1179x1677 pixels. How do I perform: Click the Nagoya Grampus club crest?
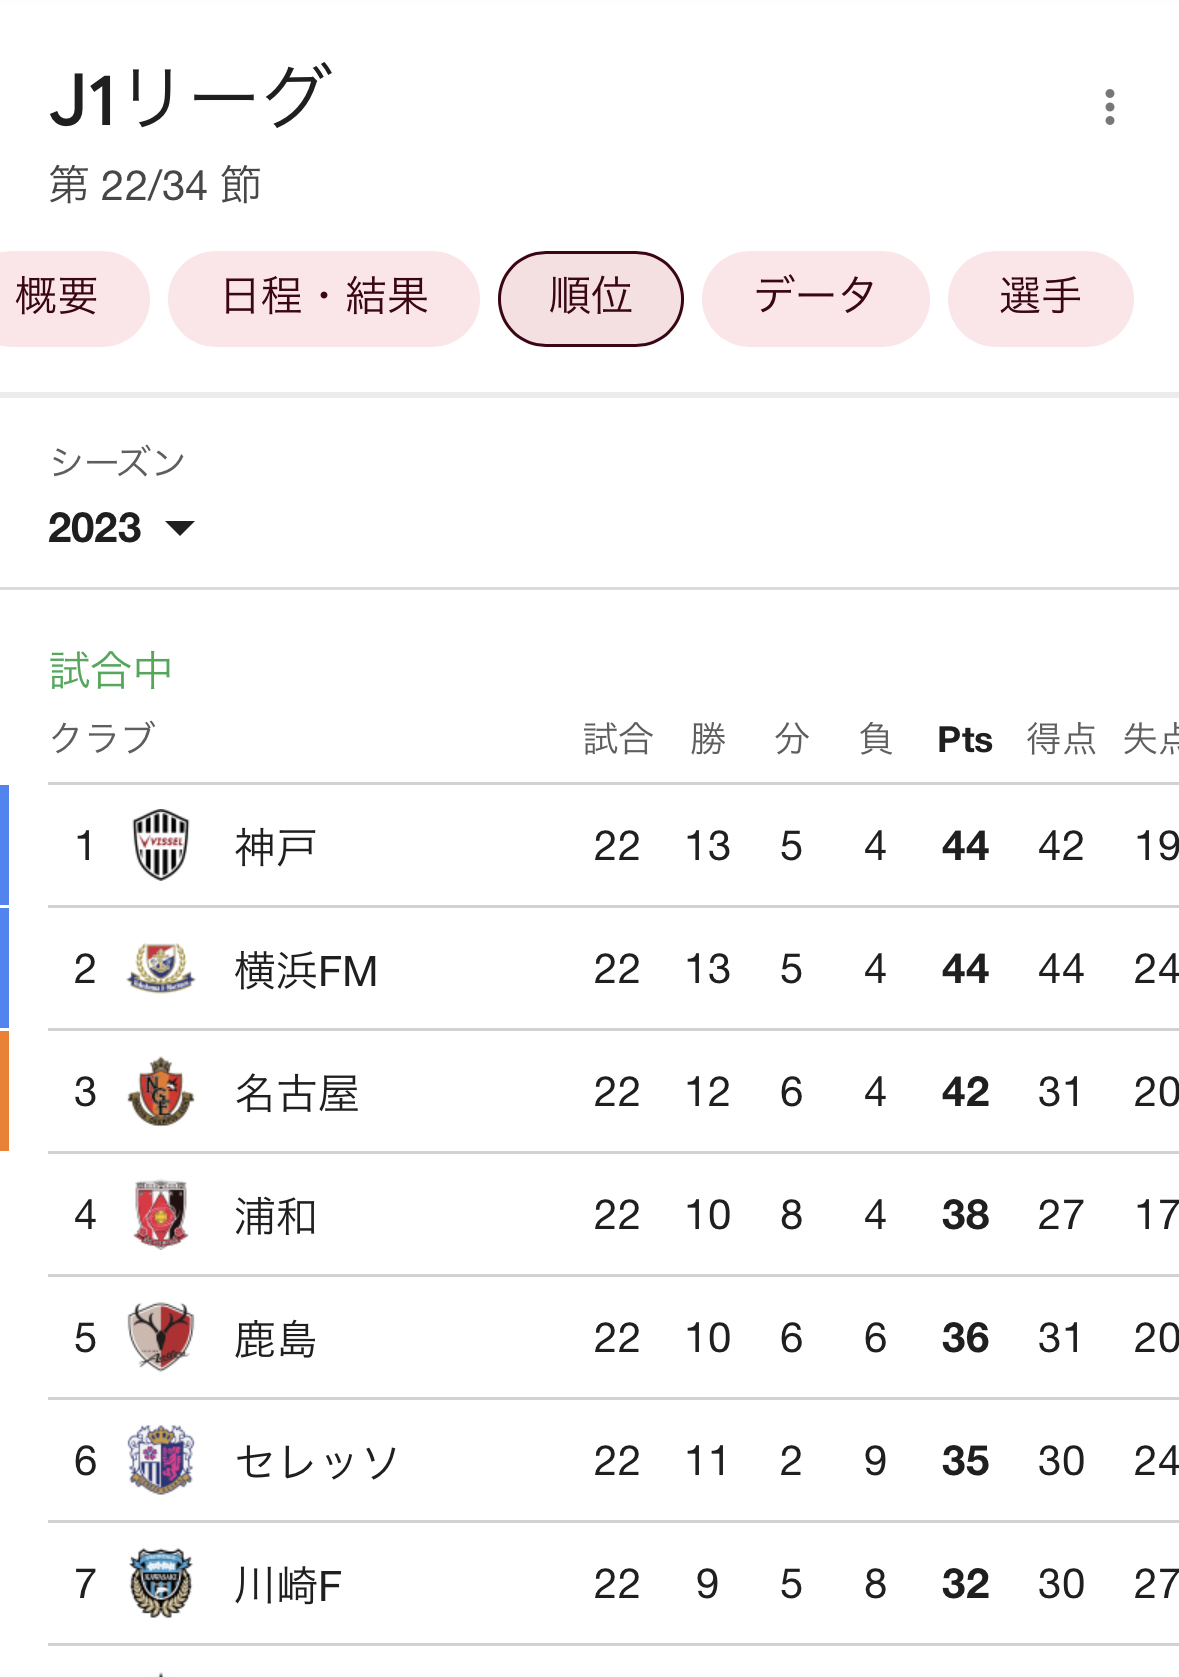tap(160, 1091)
